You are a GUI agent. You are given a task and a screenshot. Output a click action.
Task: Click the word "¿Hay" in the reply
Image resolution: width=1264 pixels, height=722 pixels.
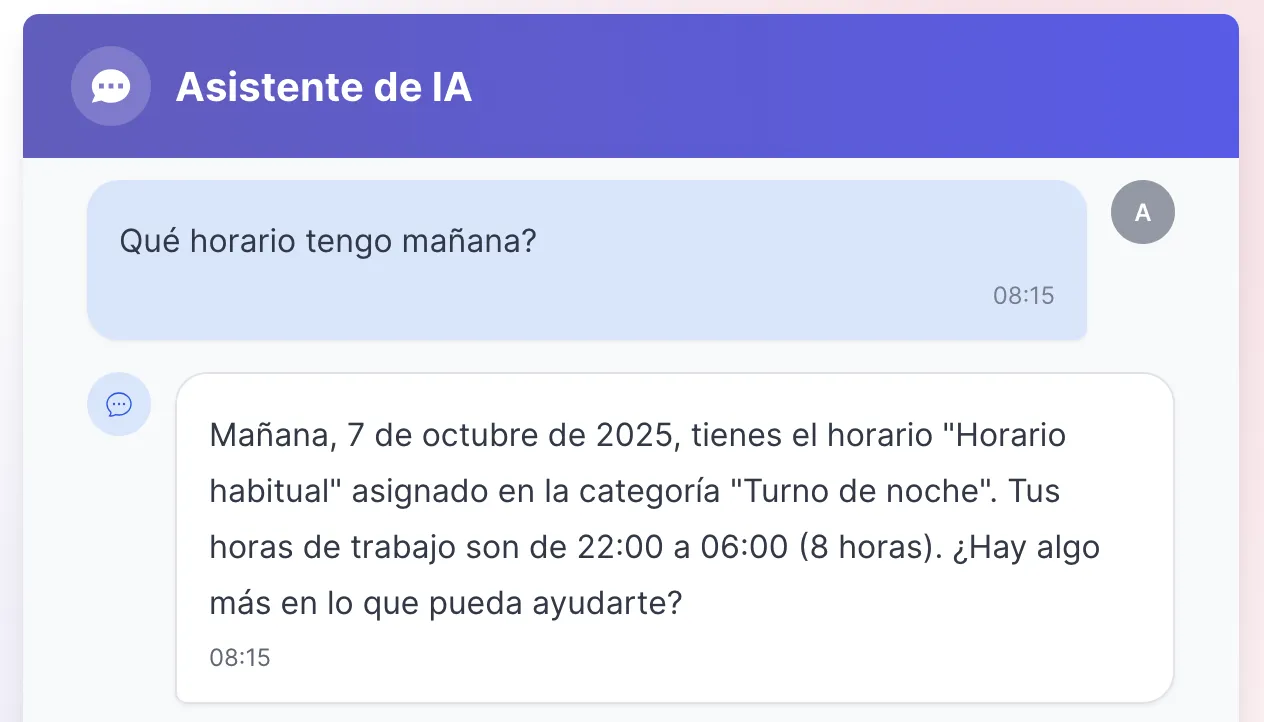click(985, 548)
